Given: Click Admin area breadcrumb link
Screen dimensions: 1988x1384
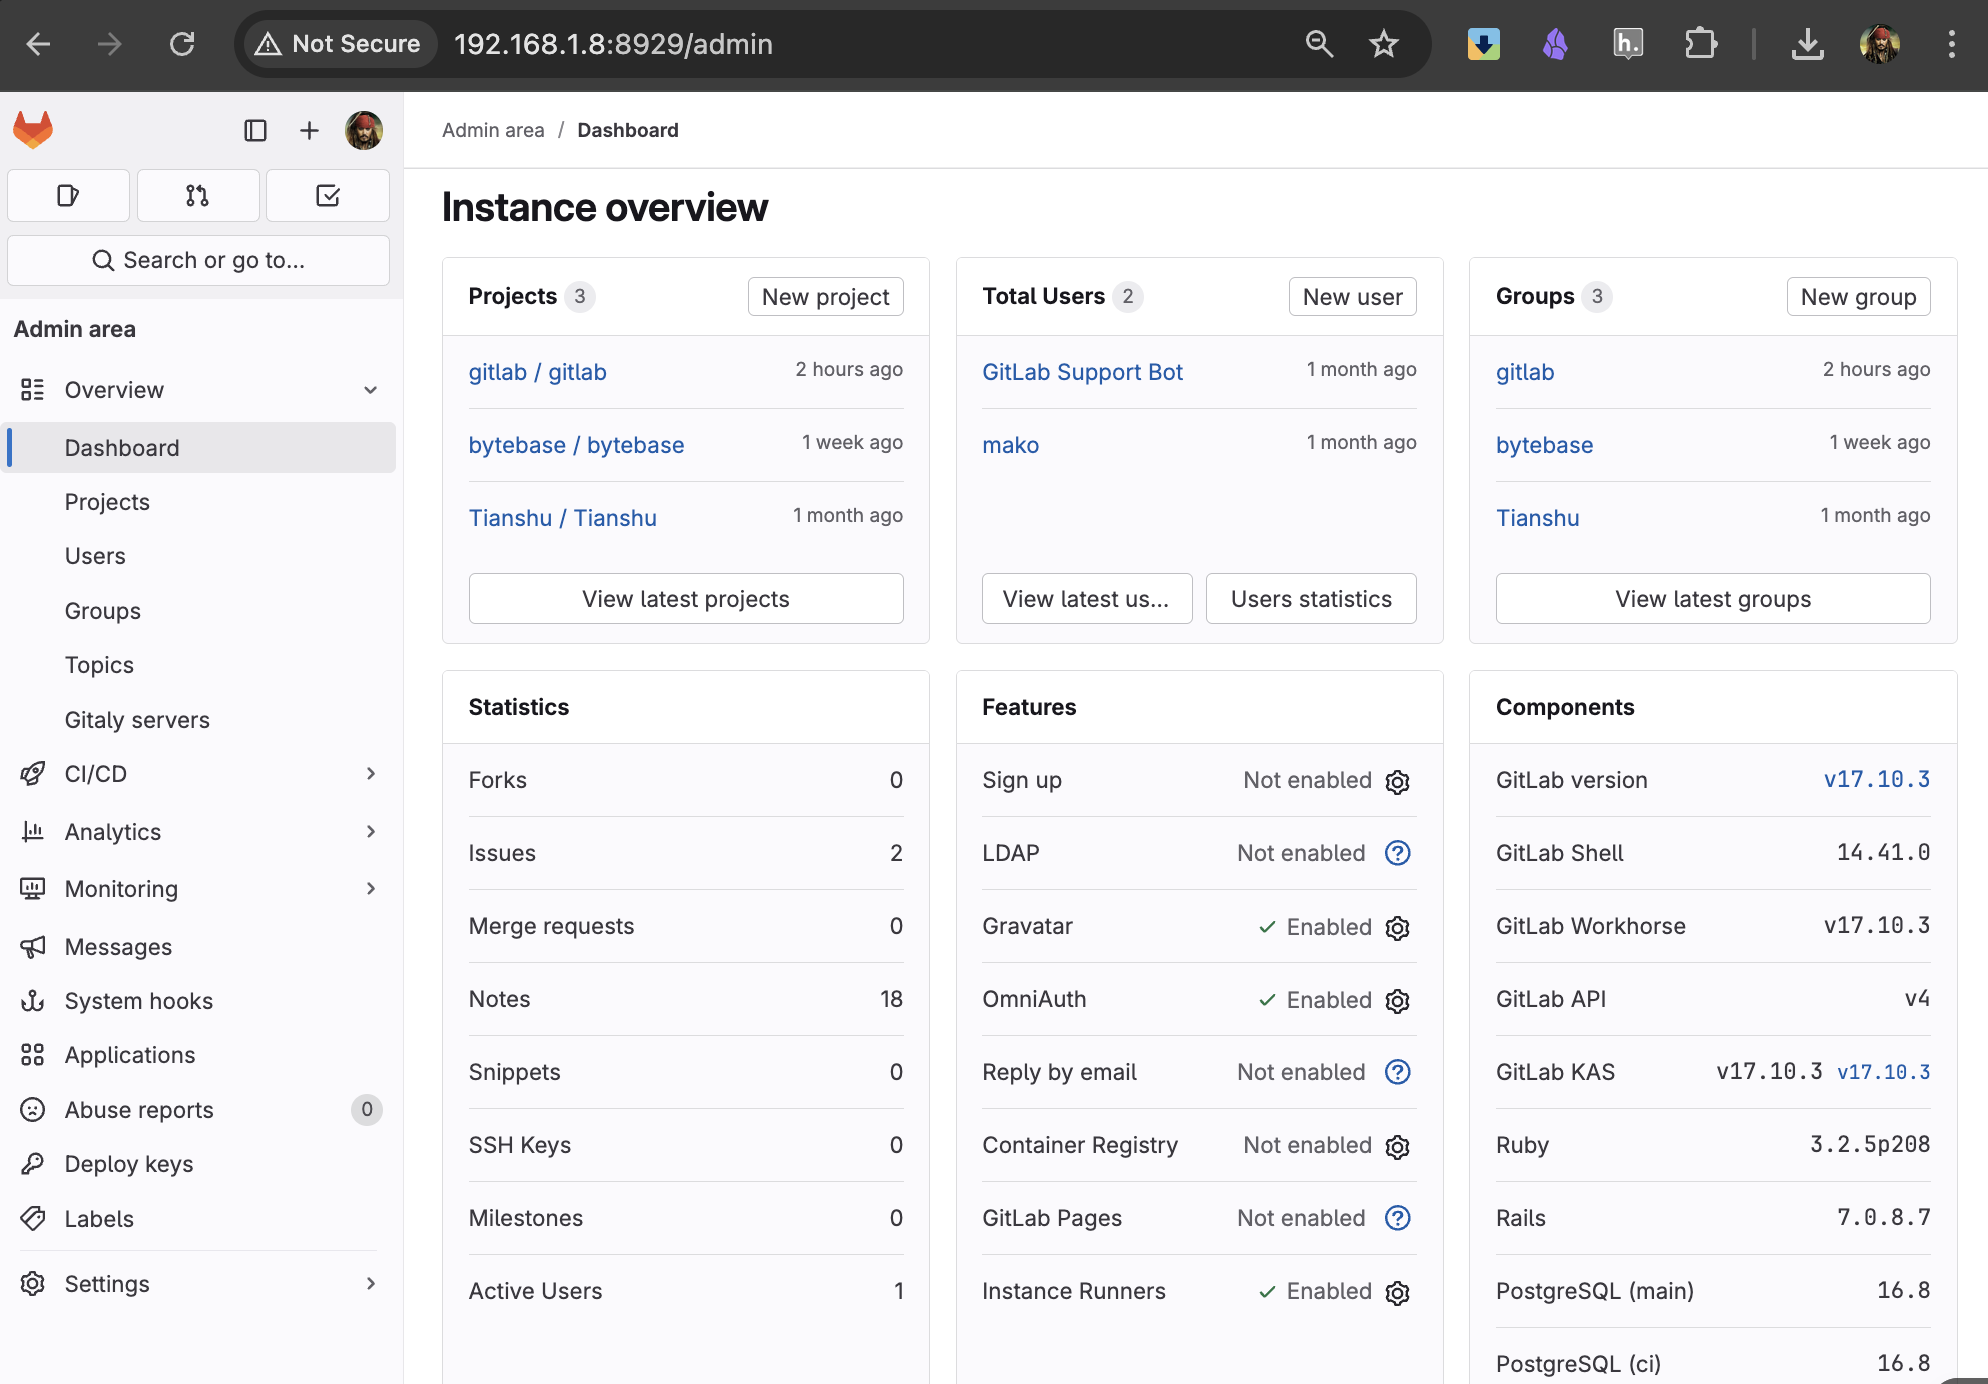Looking at the screenshot, I should (493, 130).
